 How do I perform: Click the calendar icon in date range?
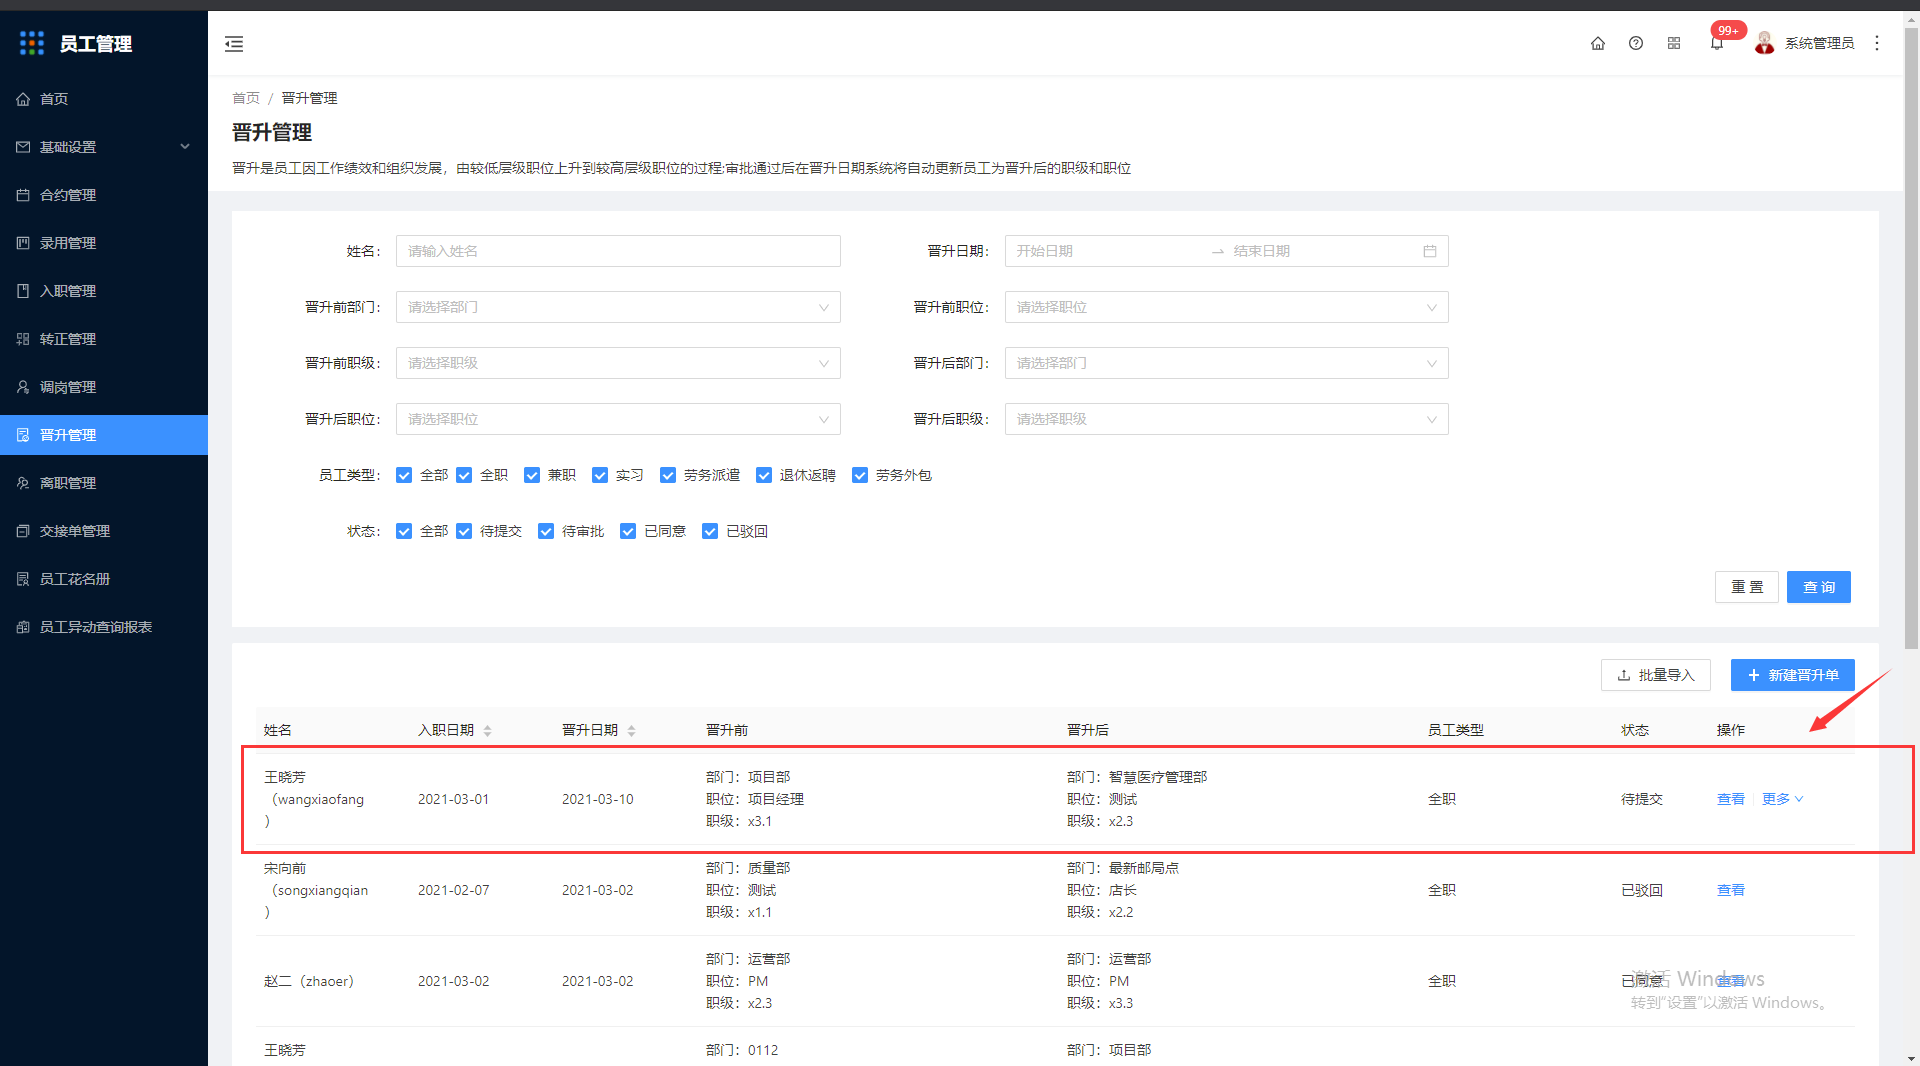coord(1430,251)
